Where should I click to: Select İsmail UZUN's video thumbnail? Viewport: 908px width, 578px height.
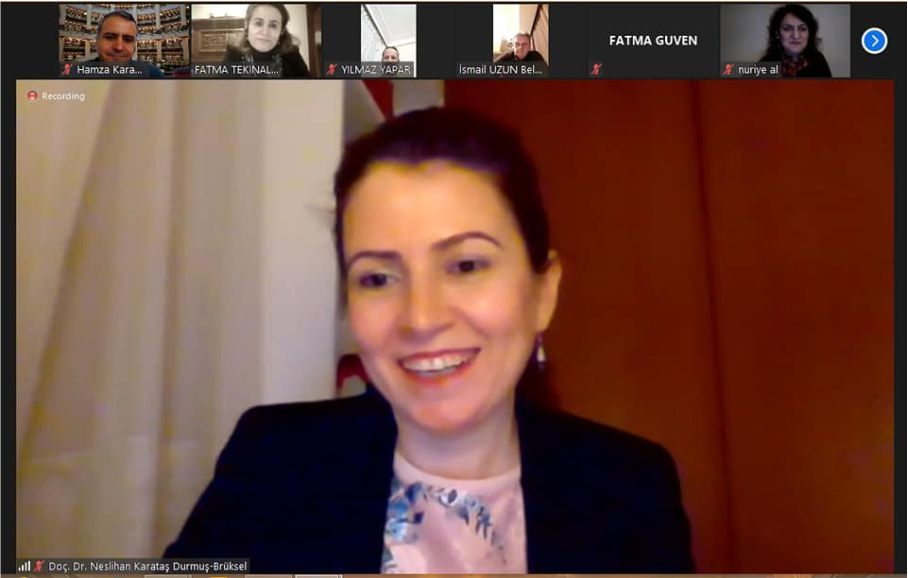[520, 41]
